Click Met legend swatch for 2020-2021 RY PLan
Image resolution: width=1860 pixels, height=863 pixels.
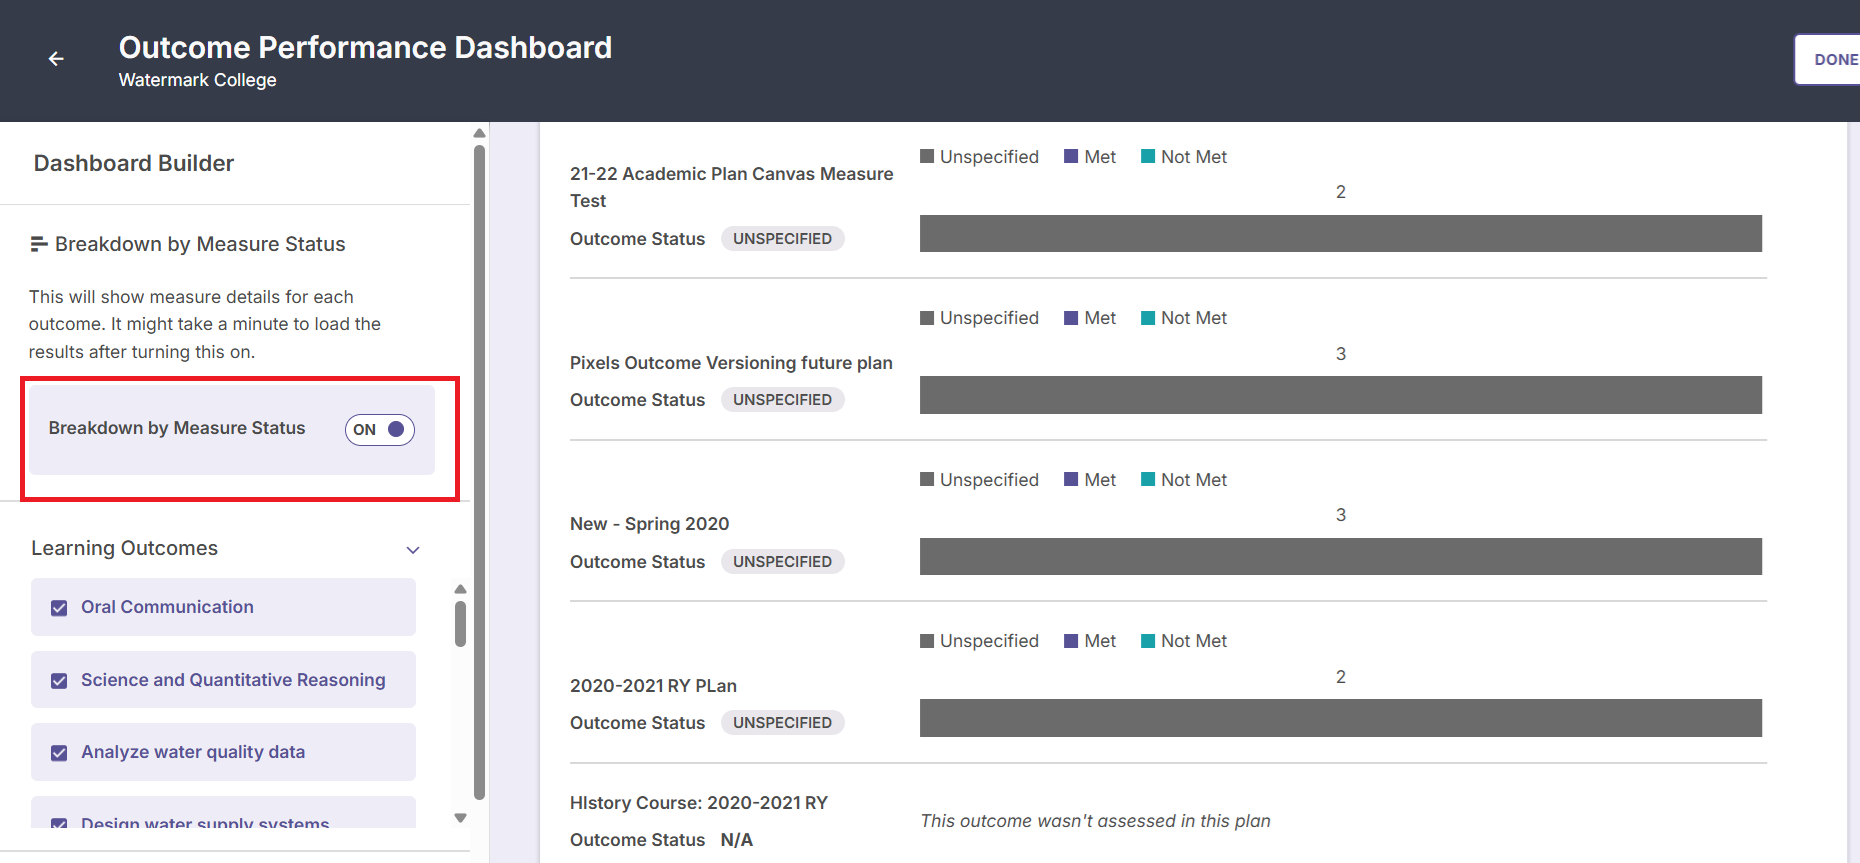pyautogui.click(x=1071, y=641)
